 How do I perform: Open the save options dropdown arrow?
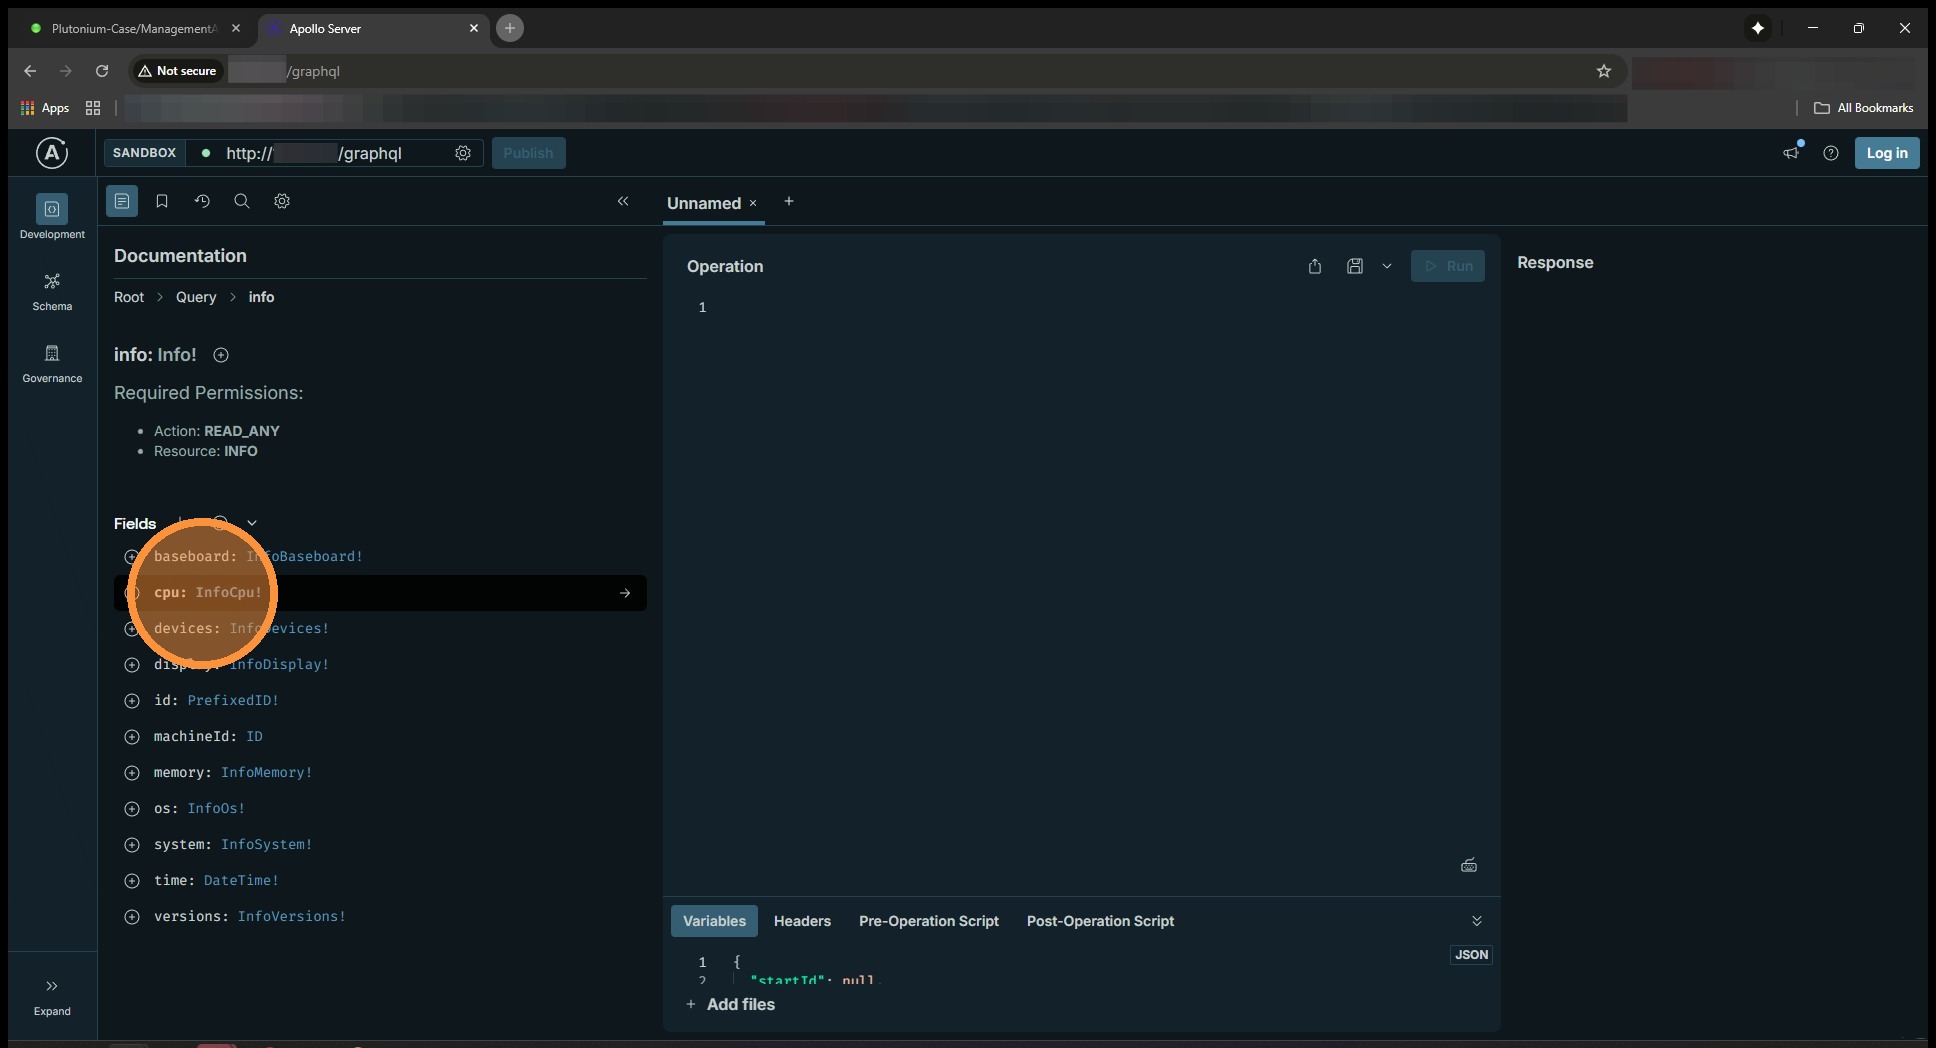click(x=1387, y=266)
